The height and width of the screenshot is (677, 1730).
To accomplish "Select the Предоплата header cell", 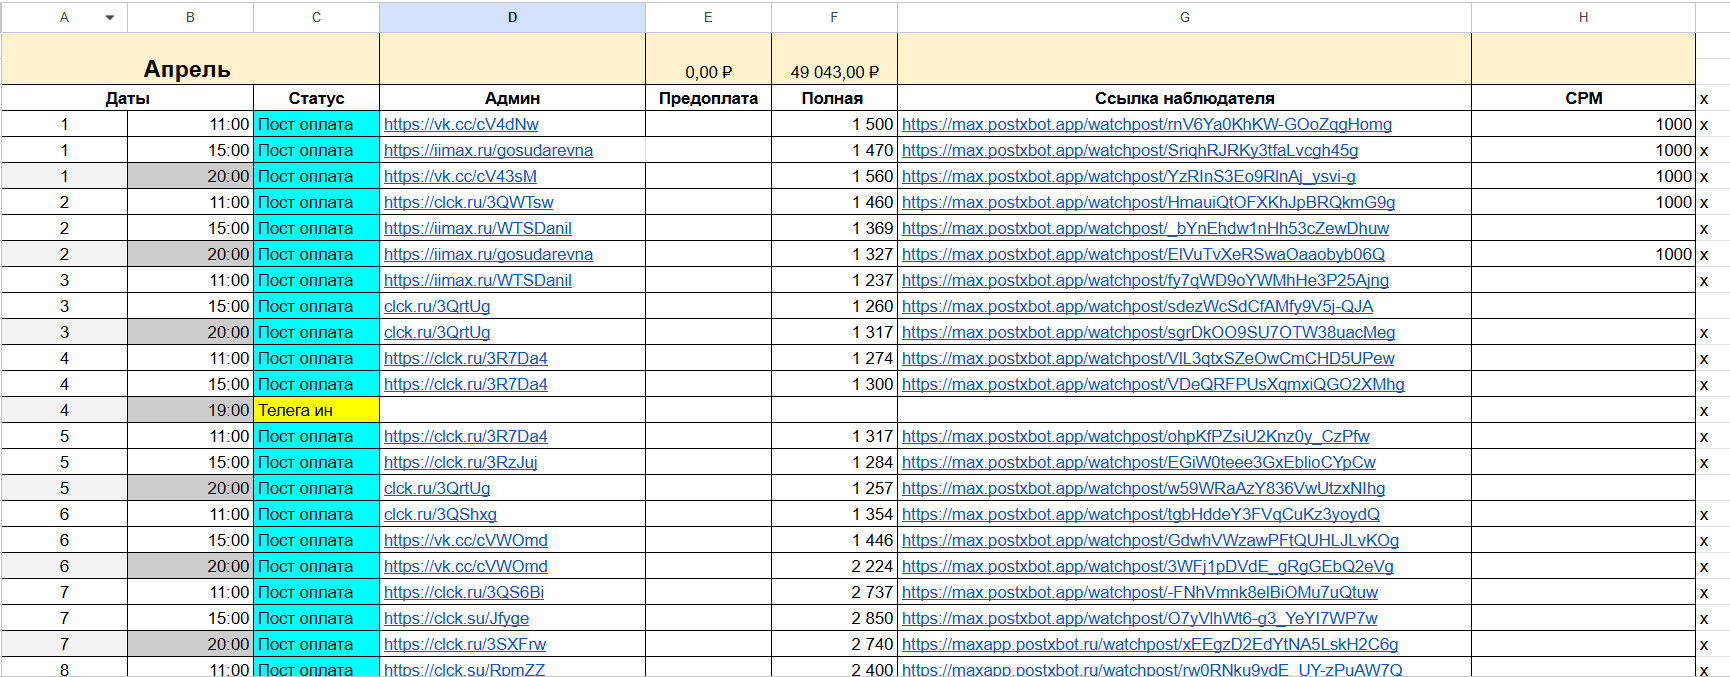I will pos(708,98).
